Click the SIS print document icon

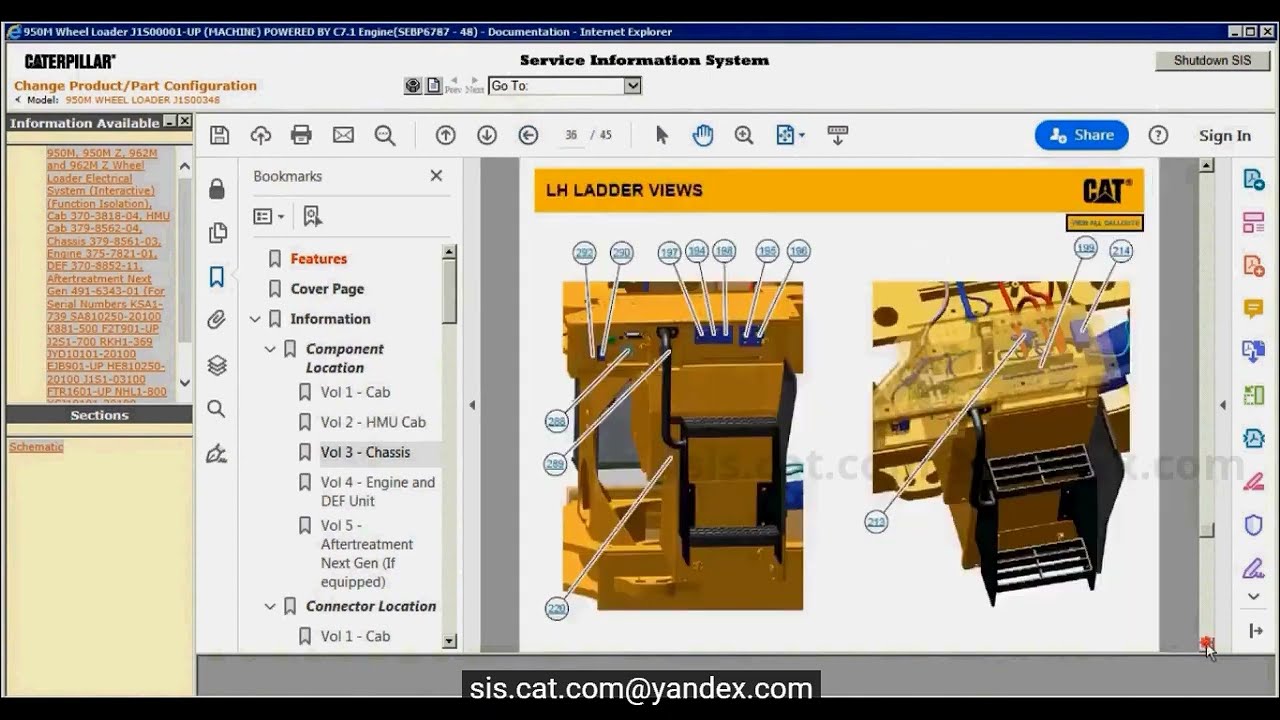click(433, 86)
